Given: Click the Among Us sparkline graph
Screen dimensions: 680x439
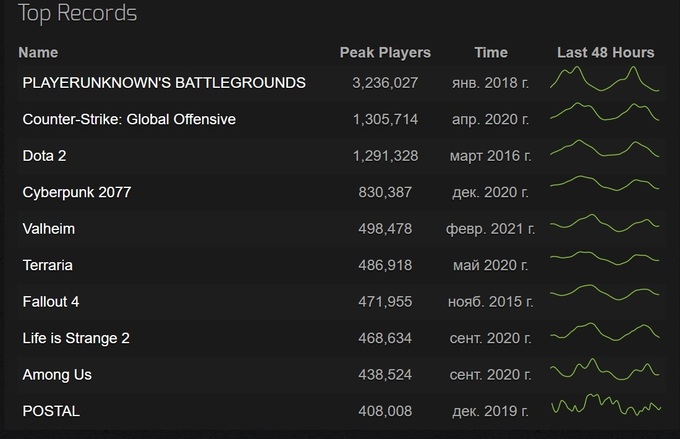Looking at the screenshot, I should pos(605,373).
